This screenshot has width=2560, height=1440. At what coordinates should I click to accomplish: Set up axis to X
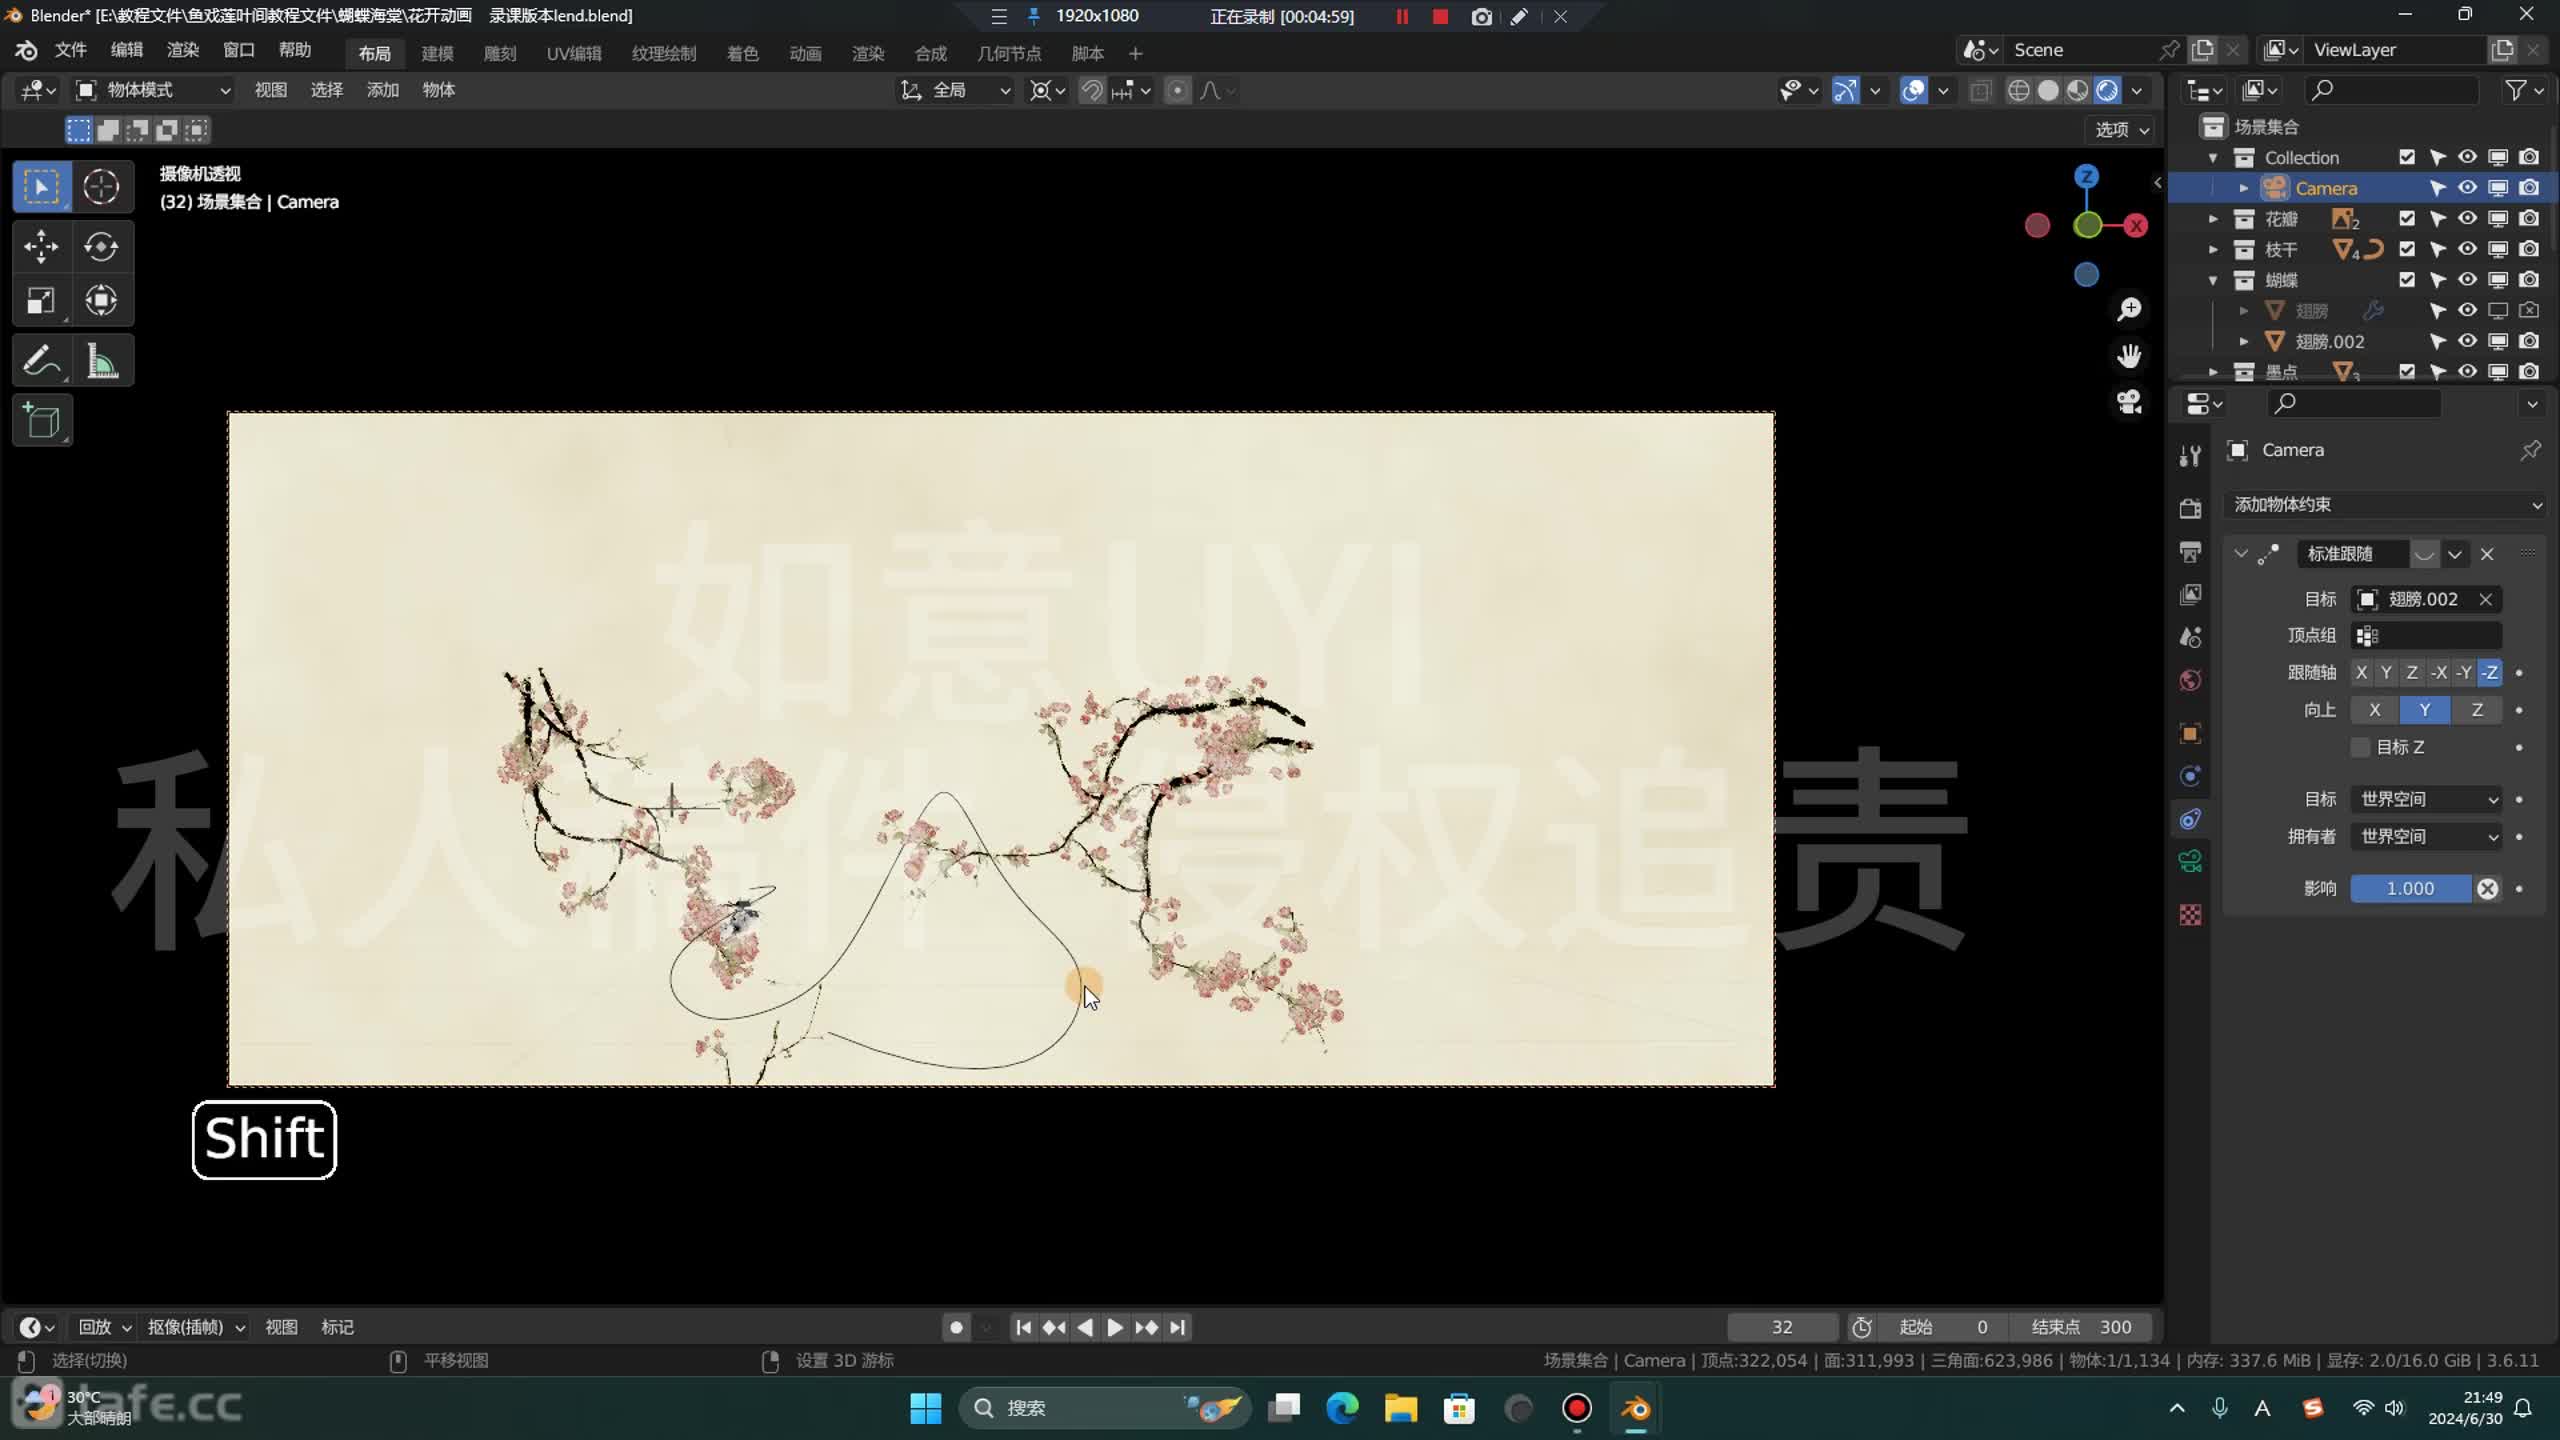(x=2375, y=710)
